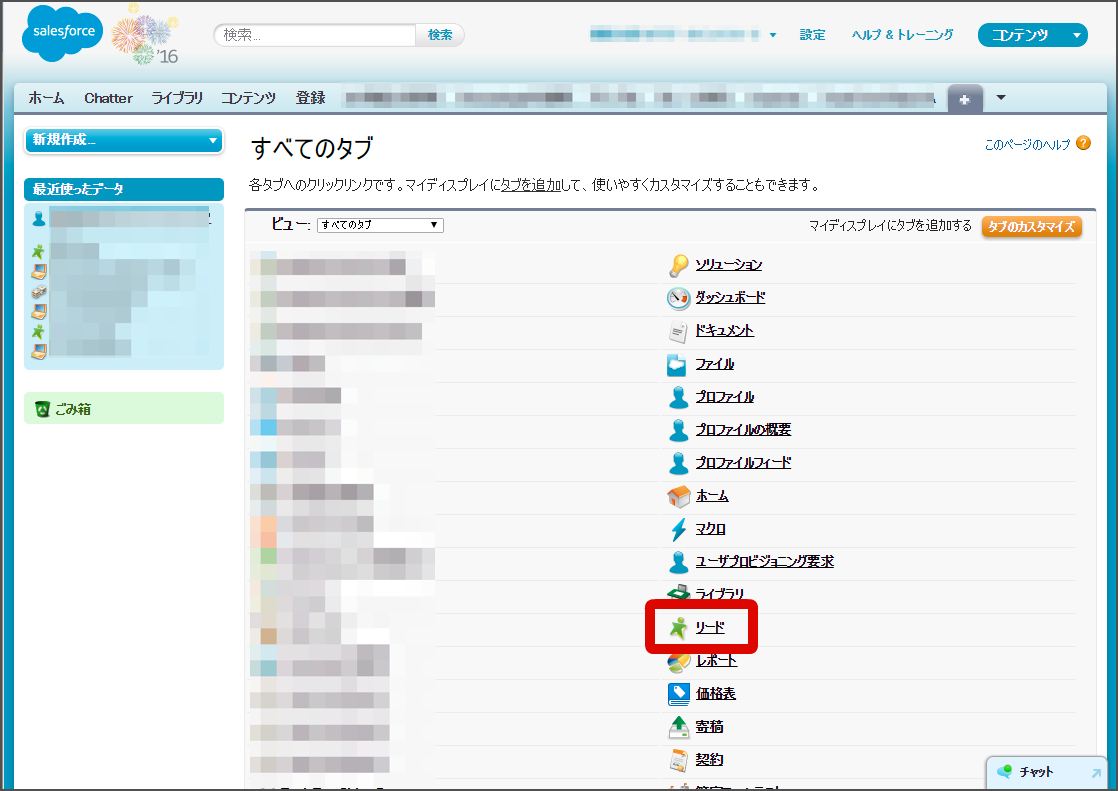
Task: Click the ドキュメント page icon
Action: [679, 330]
